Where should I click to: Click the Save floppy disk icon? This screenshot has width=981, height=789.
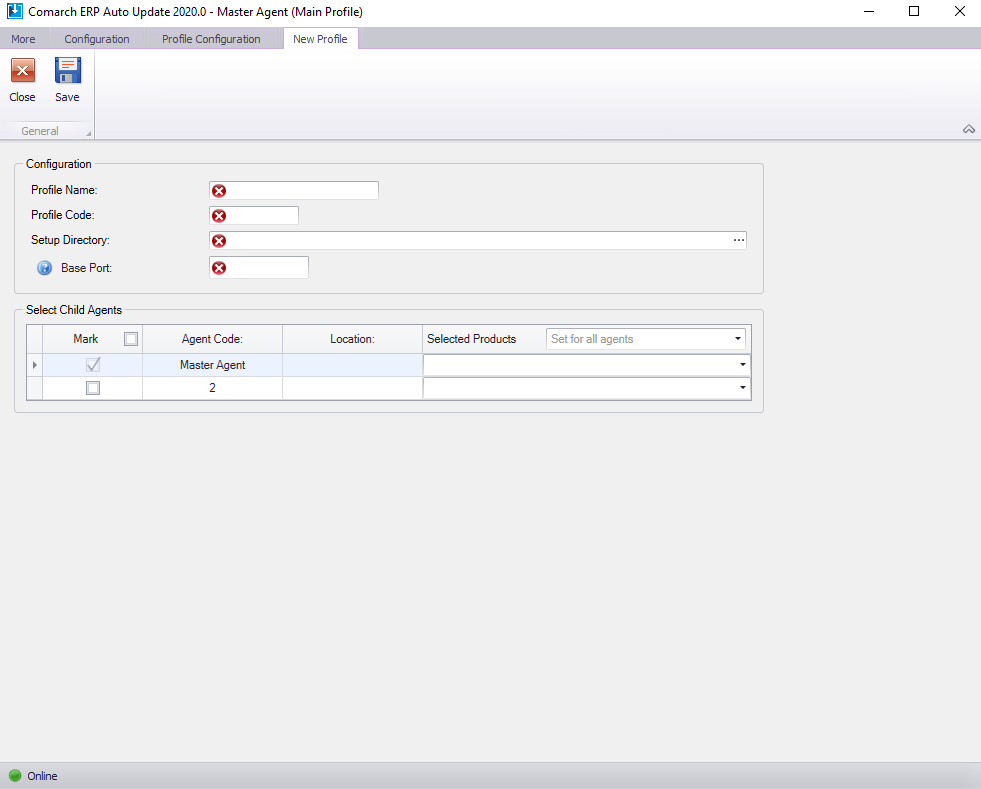click(x=68, y=71)
